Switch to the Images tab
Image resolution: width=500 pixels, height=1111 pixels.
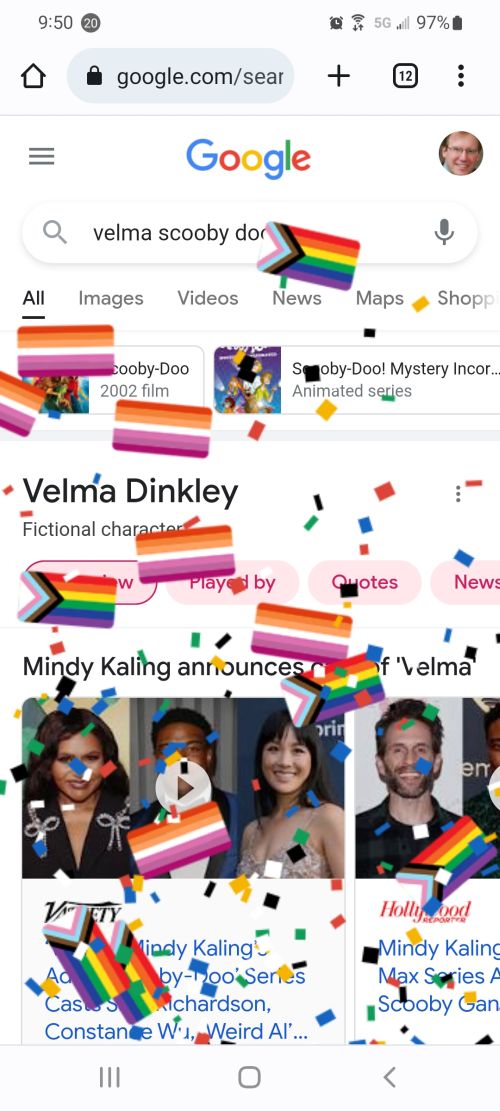click(110, 298)
